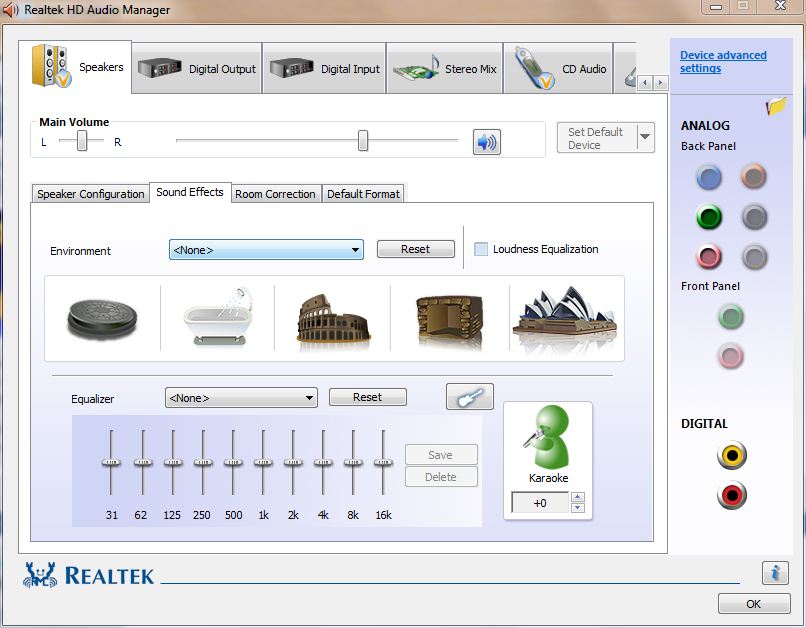Switch to the Room Correction tab

(x=275, y=194)
